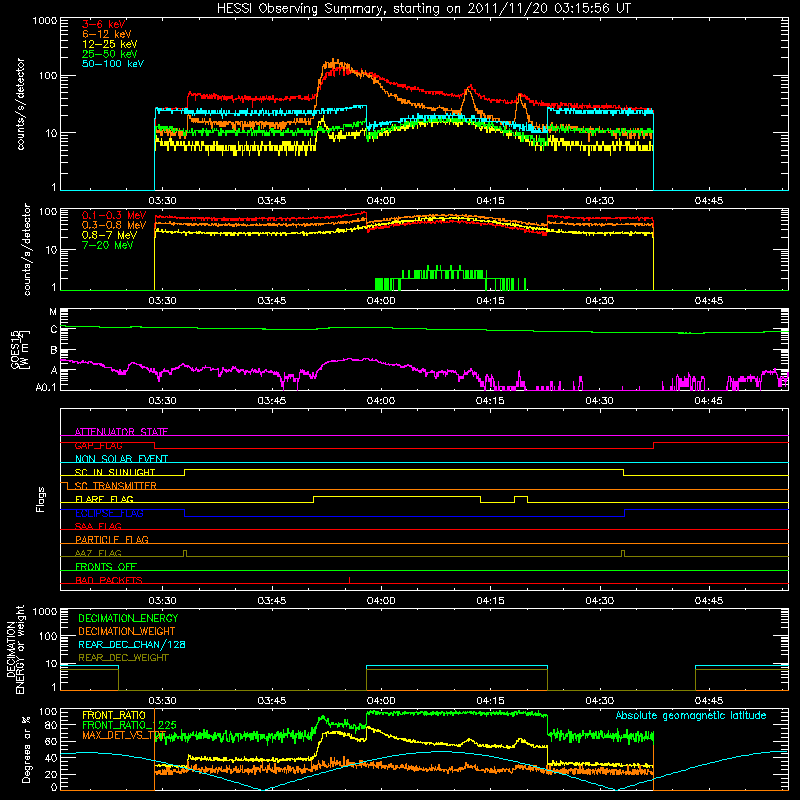This screenshot has width=800, height=800.
Task: Click 04:45 time label under top keV panel
Action: 709,201
